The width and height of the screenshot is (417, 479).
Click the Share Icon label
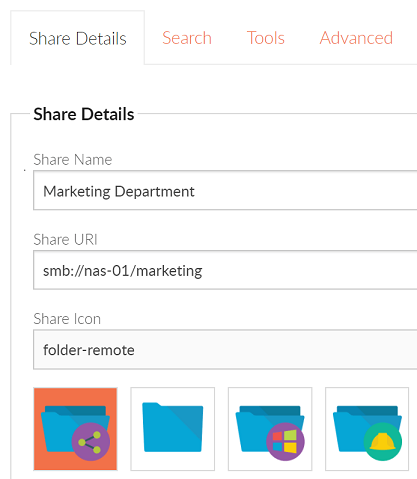(x=67, y=319)
